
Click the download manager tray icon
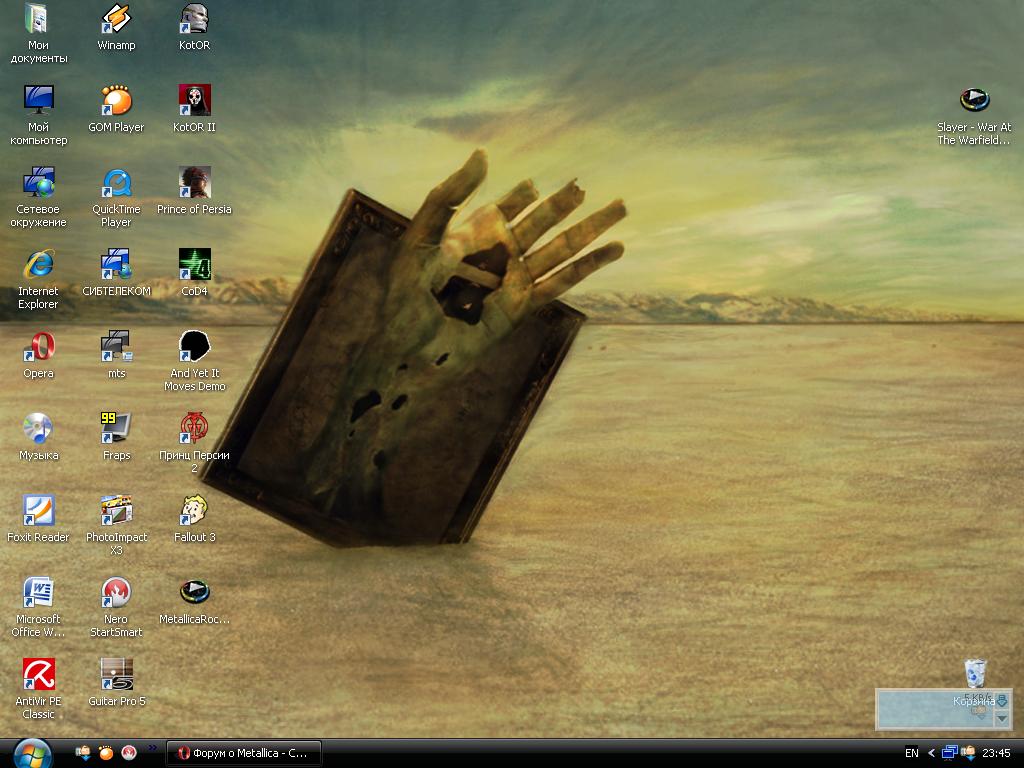click(x=968, y=753)
